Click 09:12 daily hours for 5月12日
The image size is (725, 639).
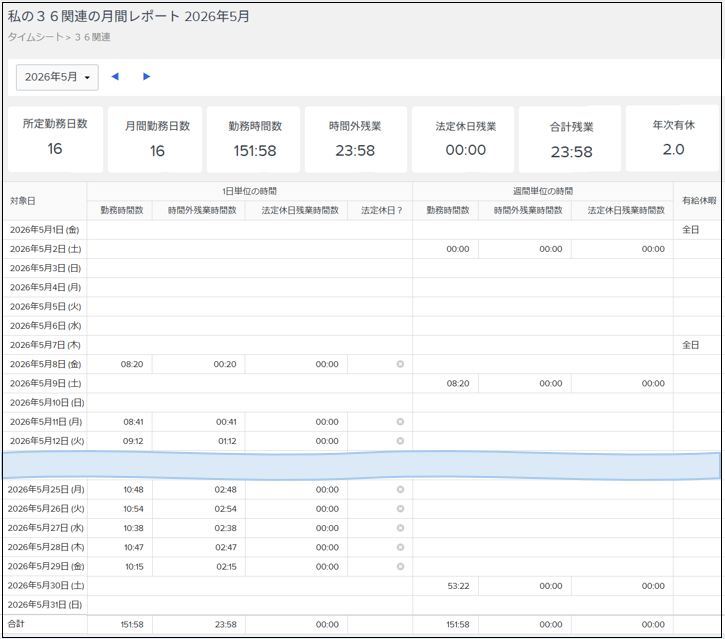133,441
